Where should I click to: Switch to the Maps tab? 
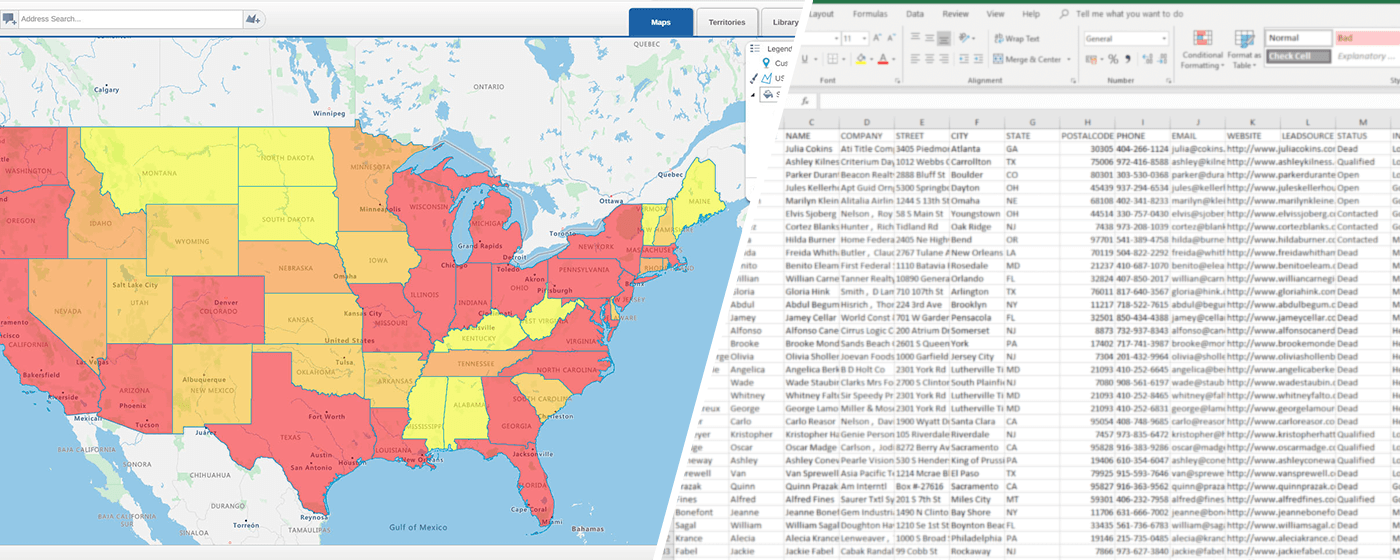(x=660, y=22)
